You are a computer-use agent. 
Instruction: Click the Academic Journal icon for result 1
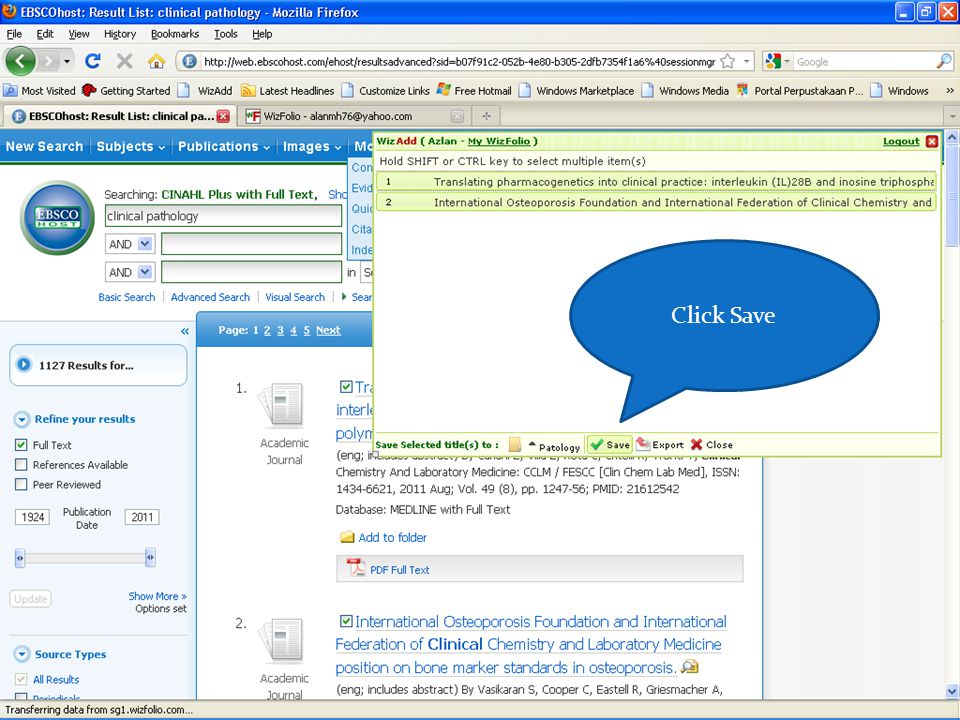[x=282, y=405]
